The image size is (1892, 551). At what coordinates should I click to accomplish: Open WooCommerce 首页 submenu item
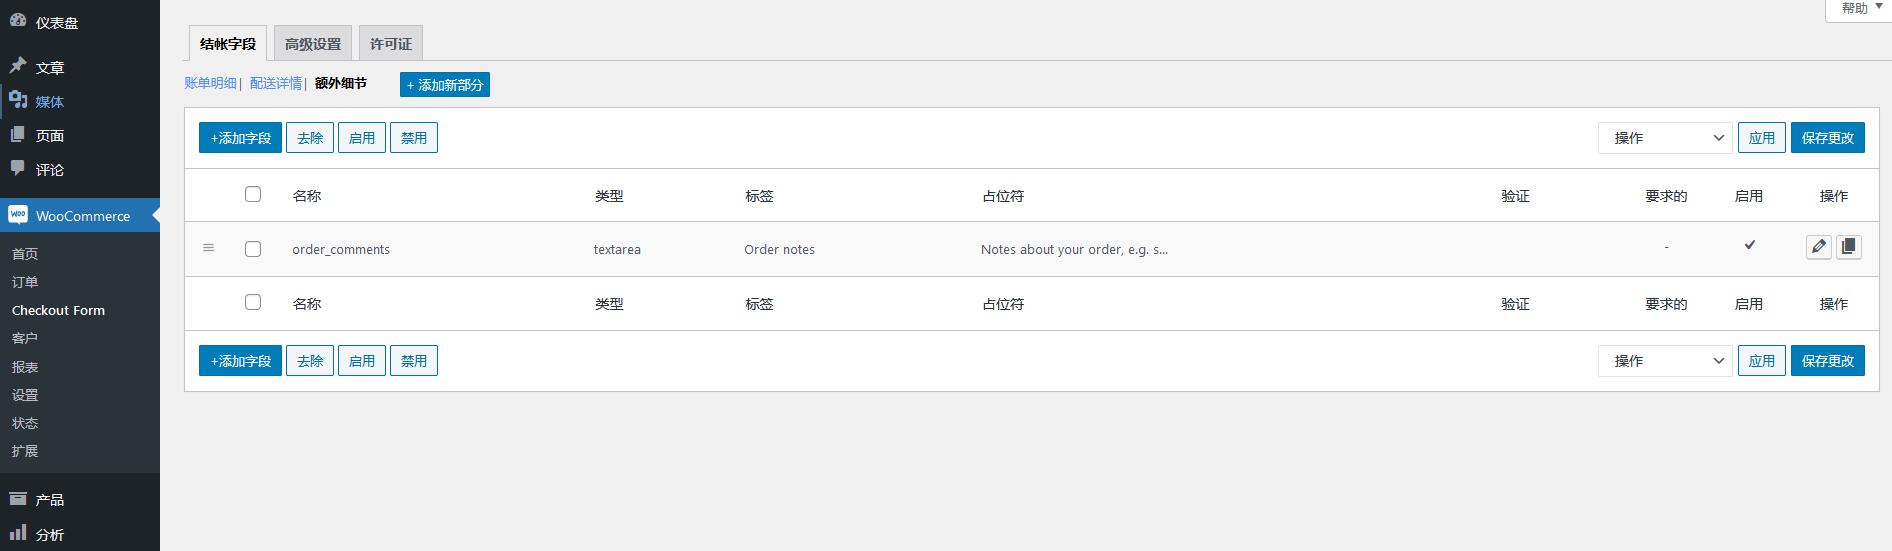[25, 254]
